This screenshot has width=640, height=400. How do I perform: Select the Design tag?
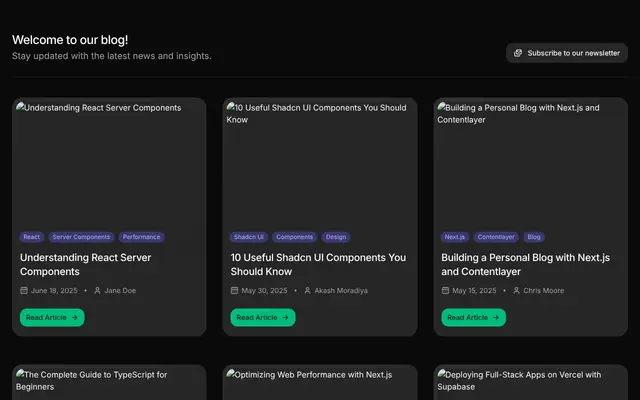coord(336,237)
